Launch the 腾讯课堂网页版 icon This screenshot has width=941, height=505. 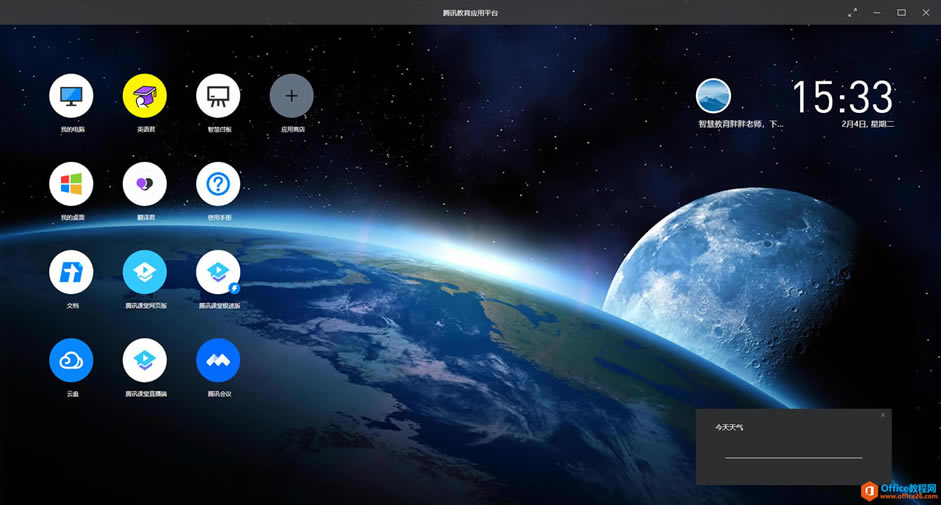pyautogui.click(x=145, y=272)
